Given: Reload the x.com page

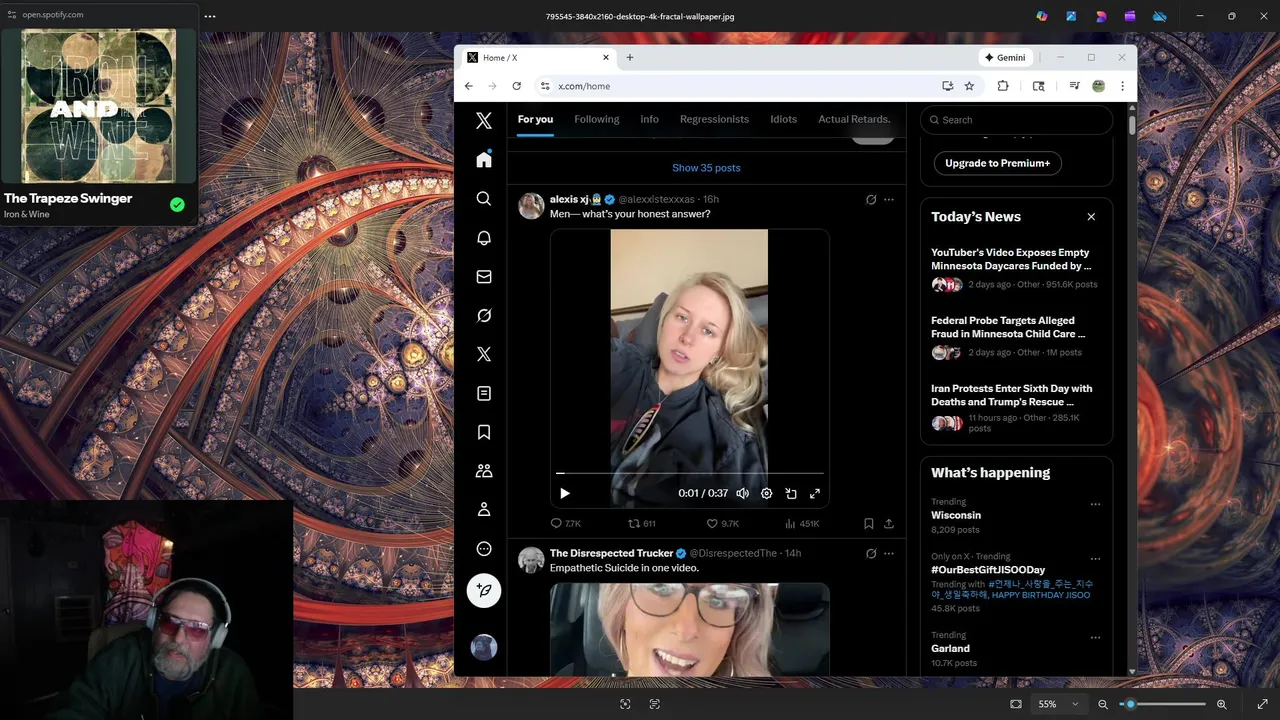Looking at the screenshot, I should 516,86.
